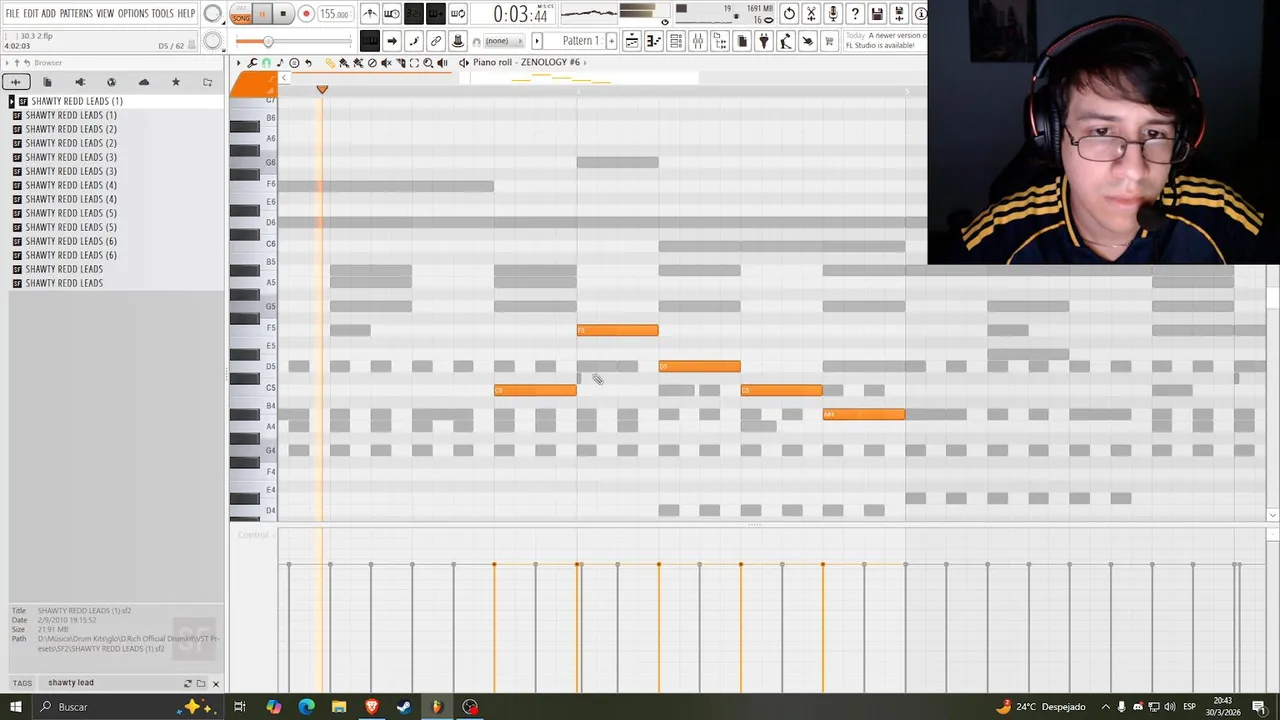Screen dimensions: 1280x720
Task: Open the EDIT menu
Action: tap(31, 13)
